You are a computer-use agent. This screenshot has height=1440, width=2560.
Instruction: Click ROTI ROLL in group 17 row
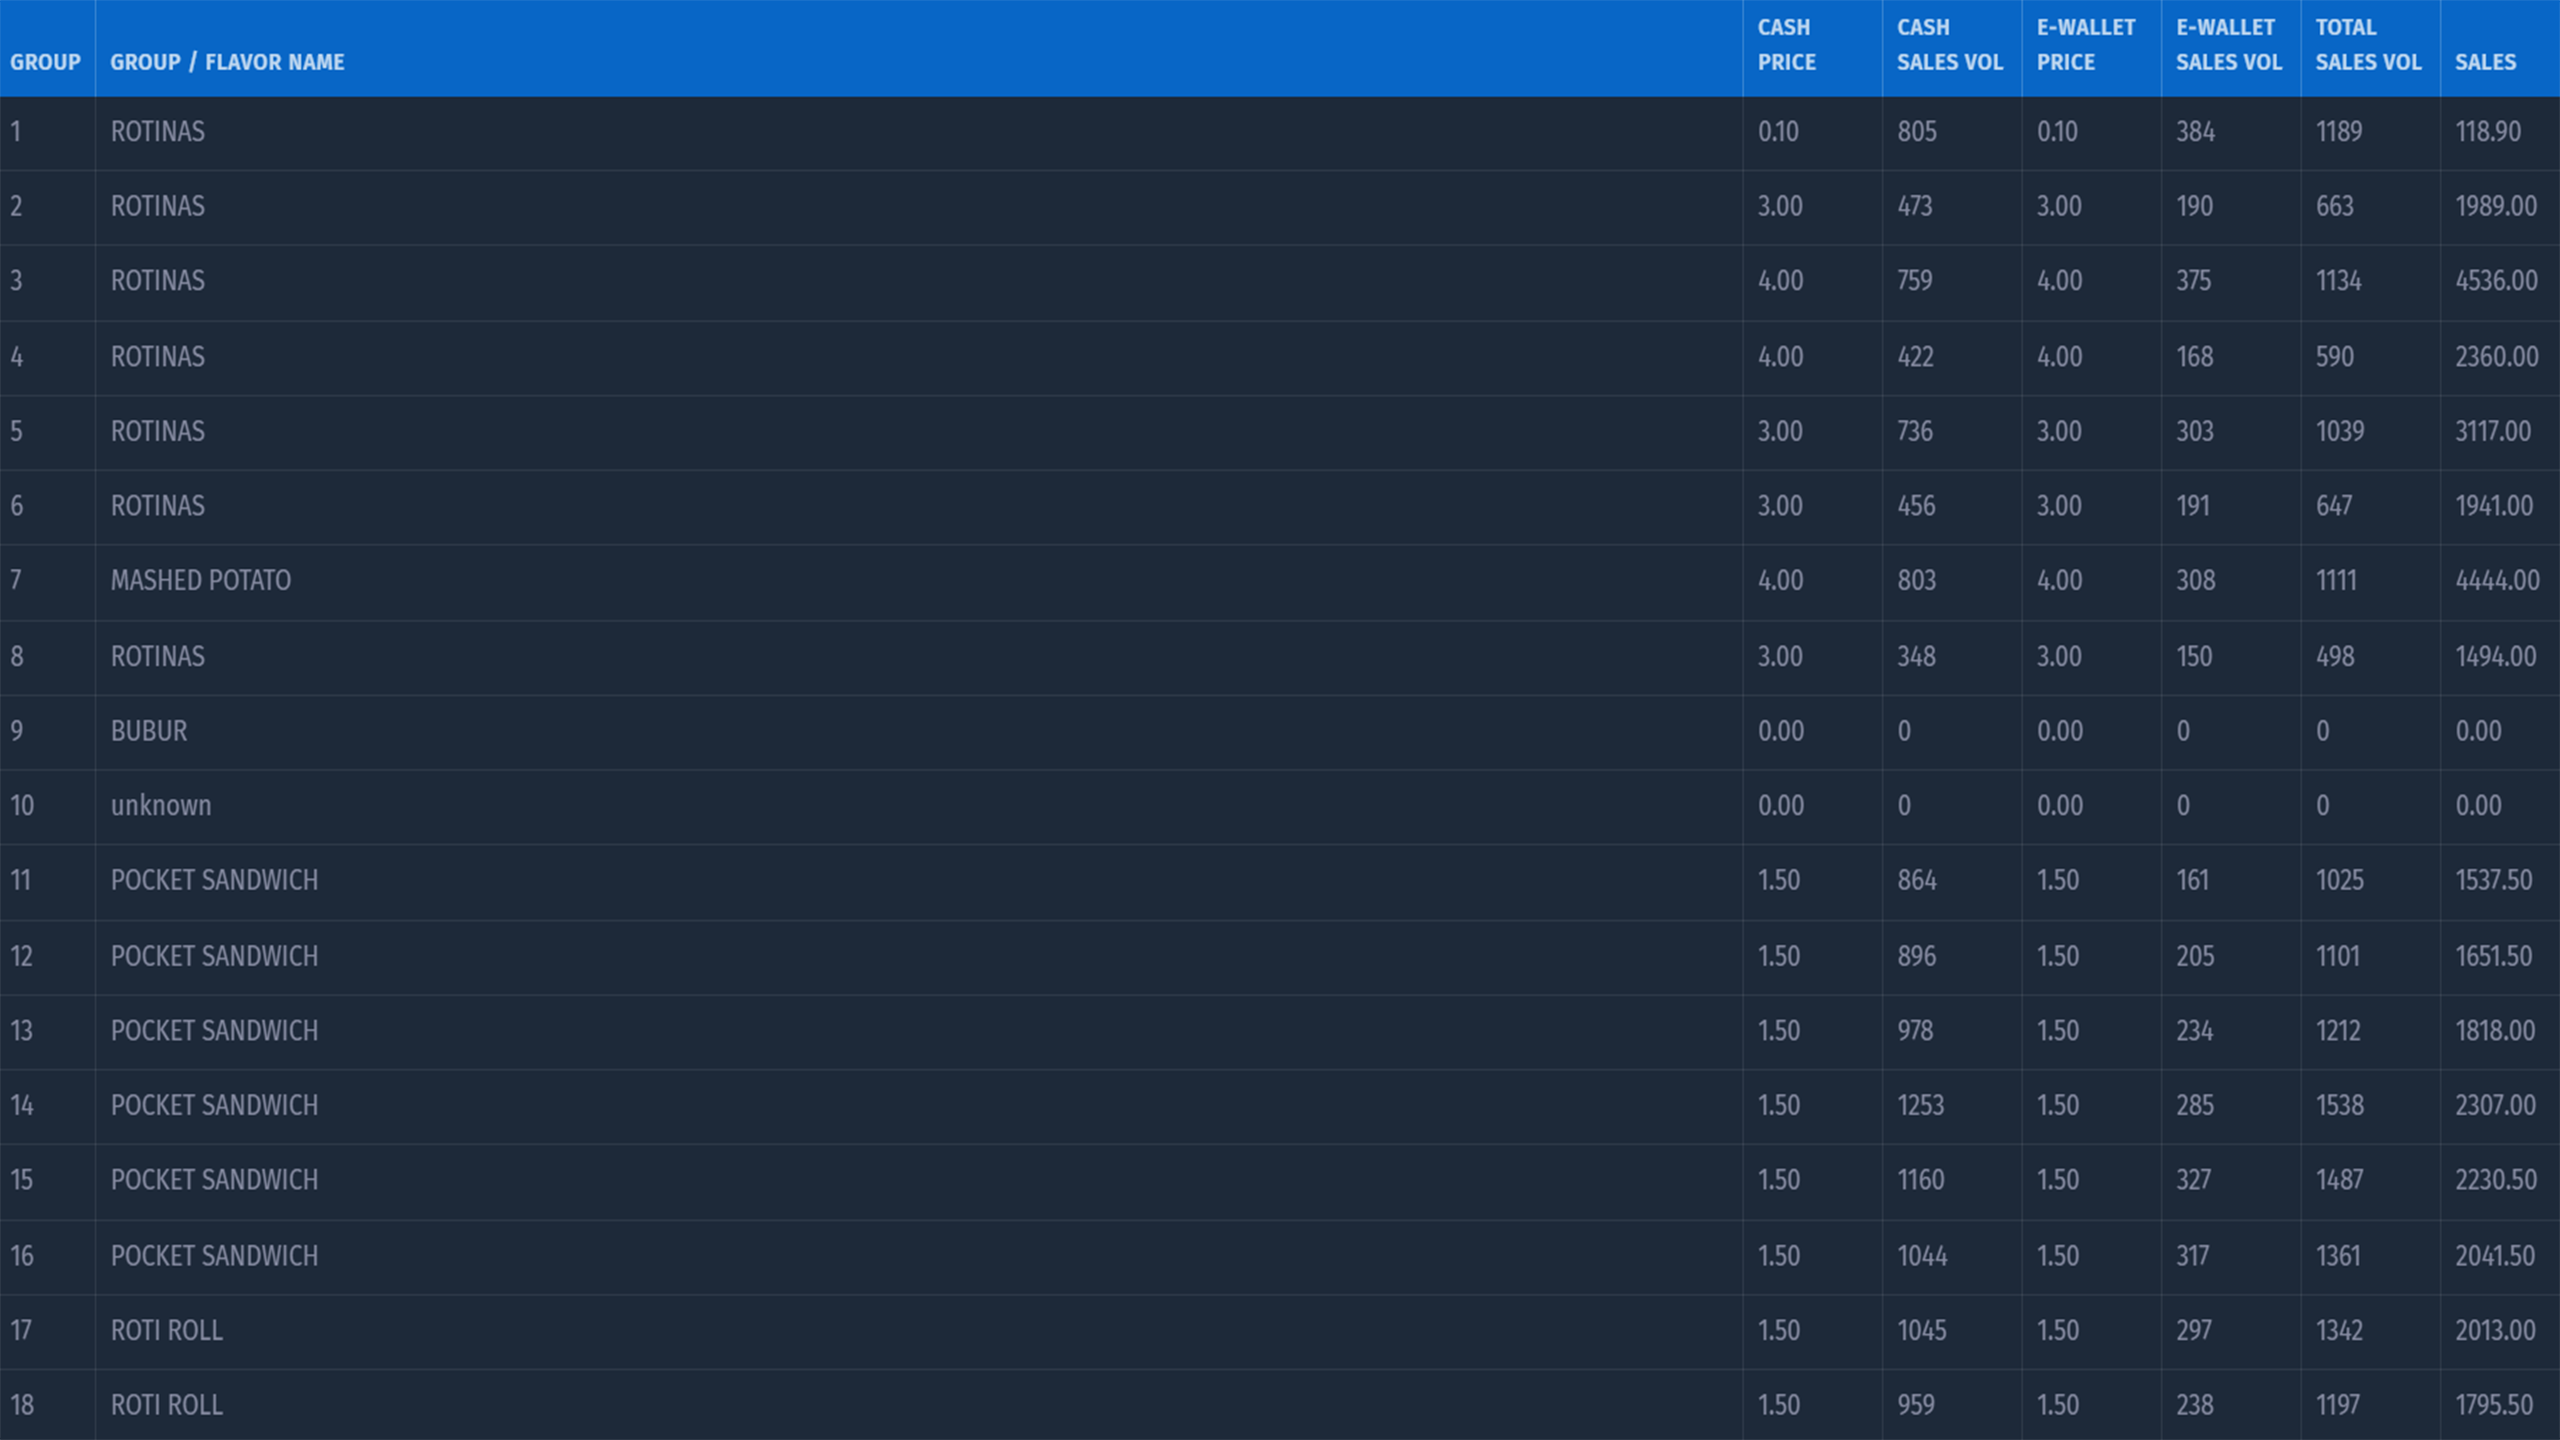[x=167, y=1330]
